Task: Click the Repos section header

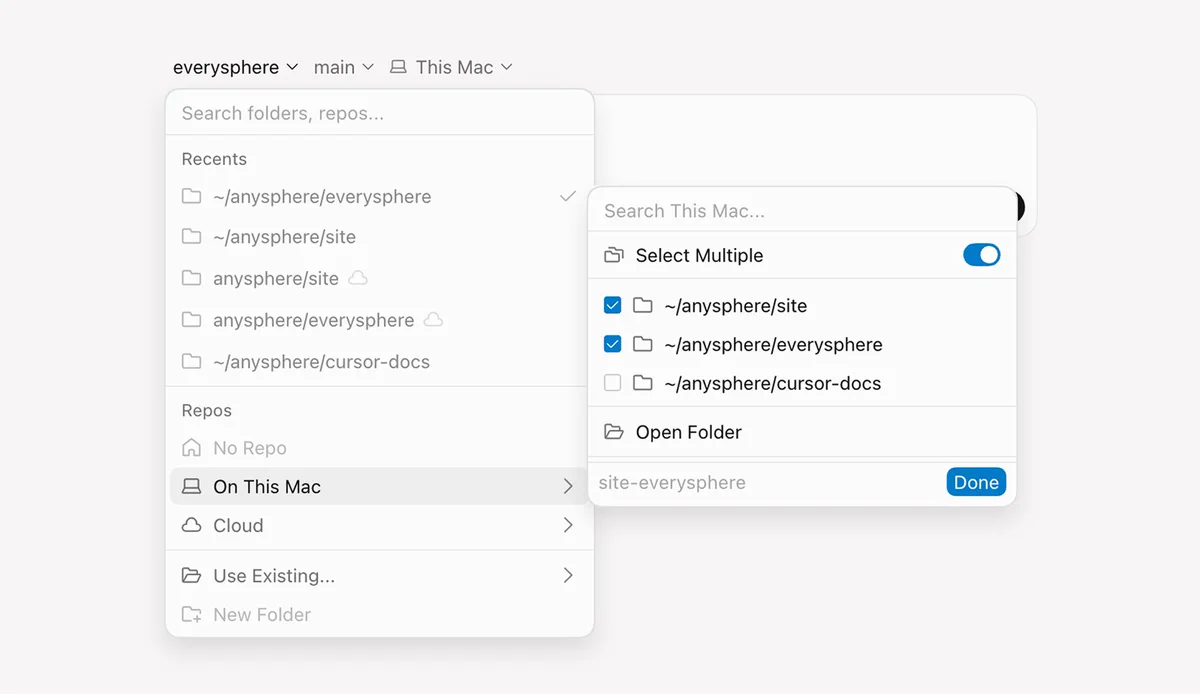Action: click(206, 411)
